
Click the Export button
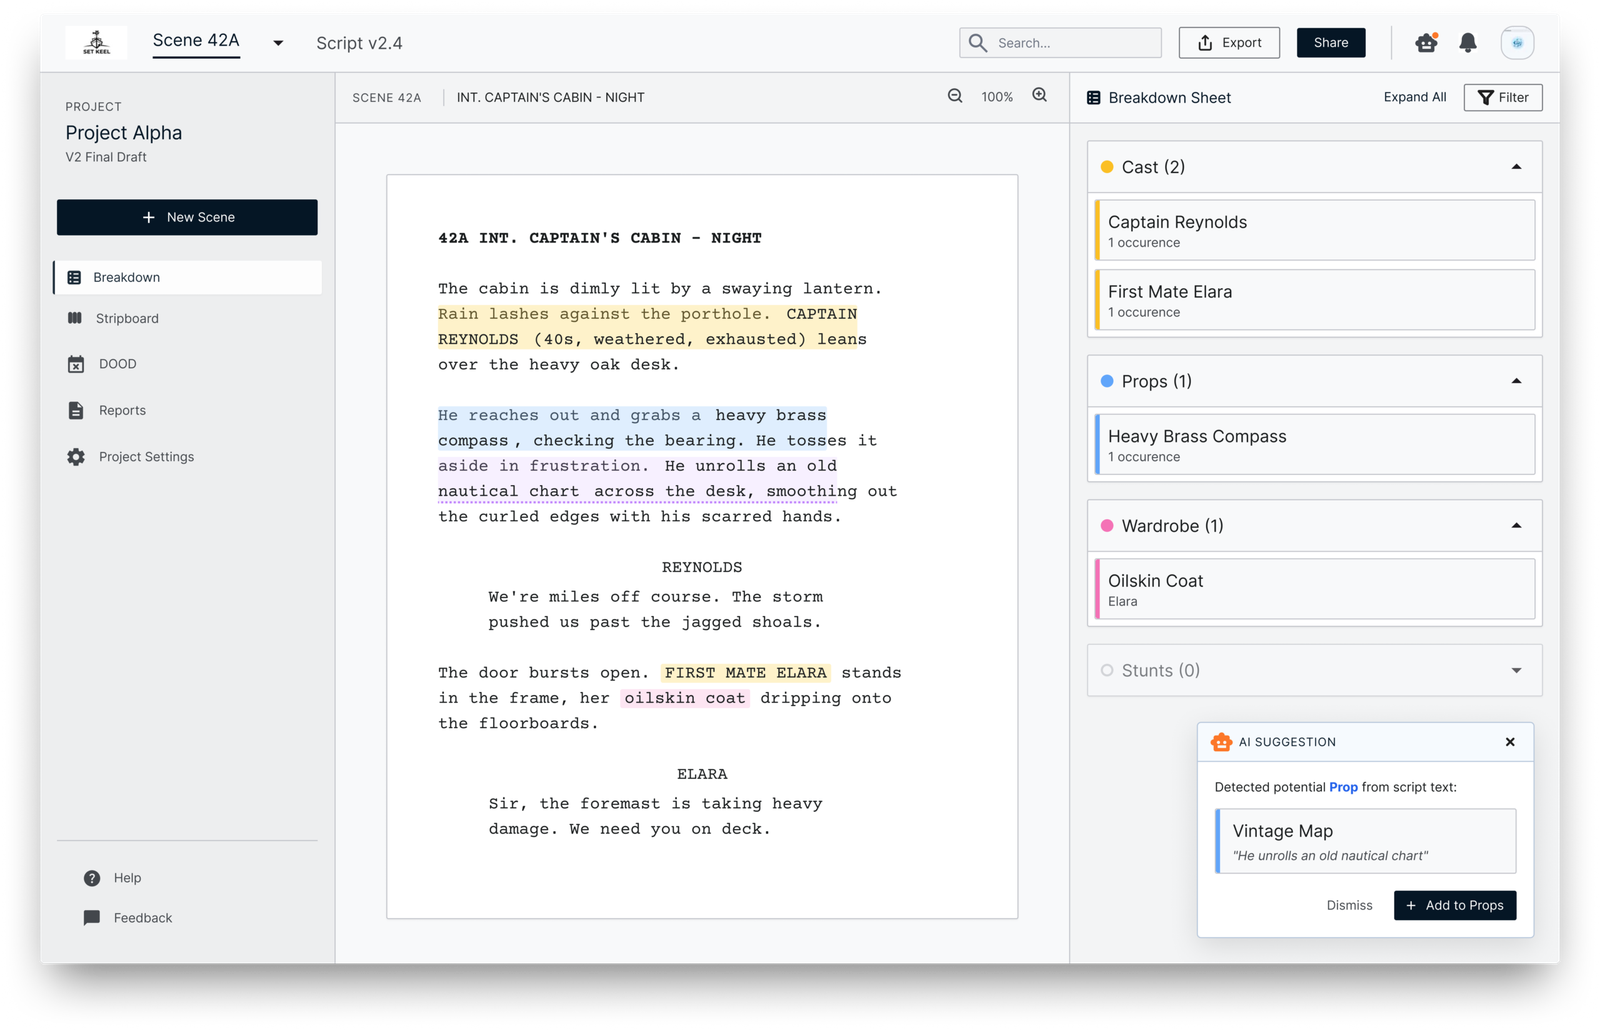tap(1229, 43)
